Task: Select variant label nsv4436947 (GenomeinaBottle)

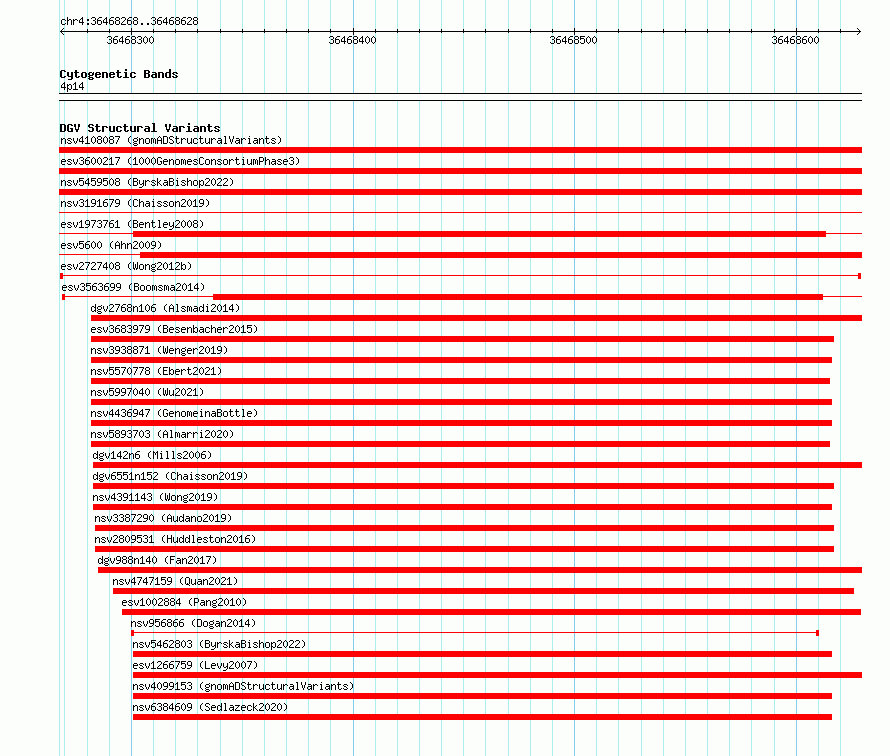Action: [x=174, y=413]
